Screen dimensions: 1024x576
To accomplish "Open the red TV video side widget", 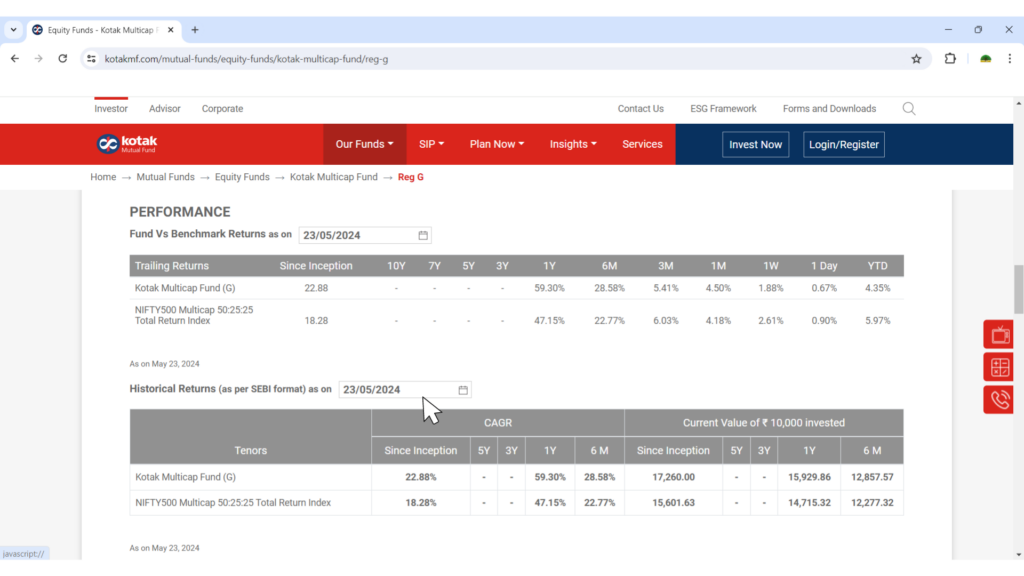I will [999, 334].
